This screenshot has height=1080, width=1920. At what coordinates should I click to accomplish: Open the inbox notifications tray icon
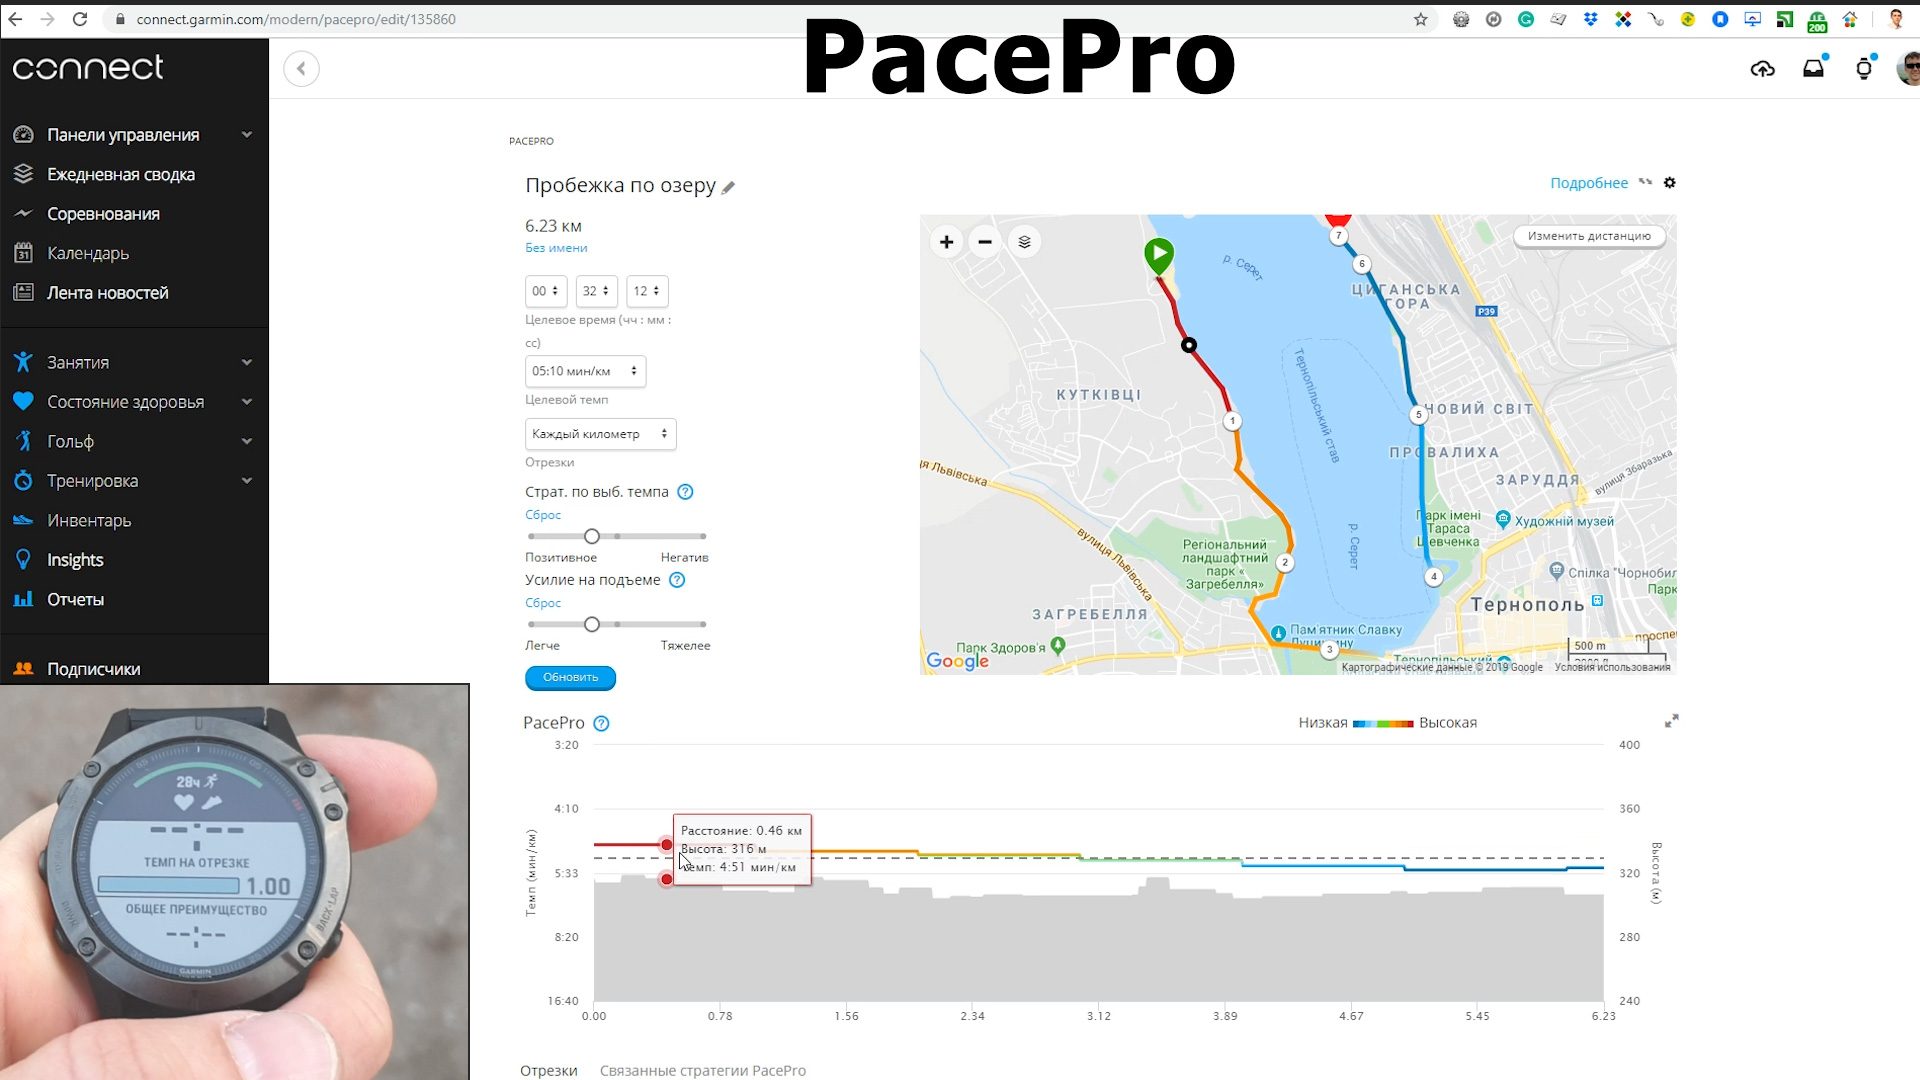[1813, 69]
